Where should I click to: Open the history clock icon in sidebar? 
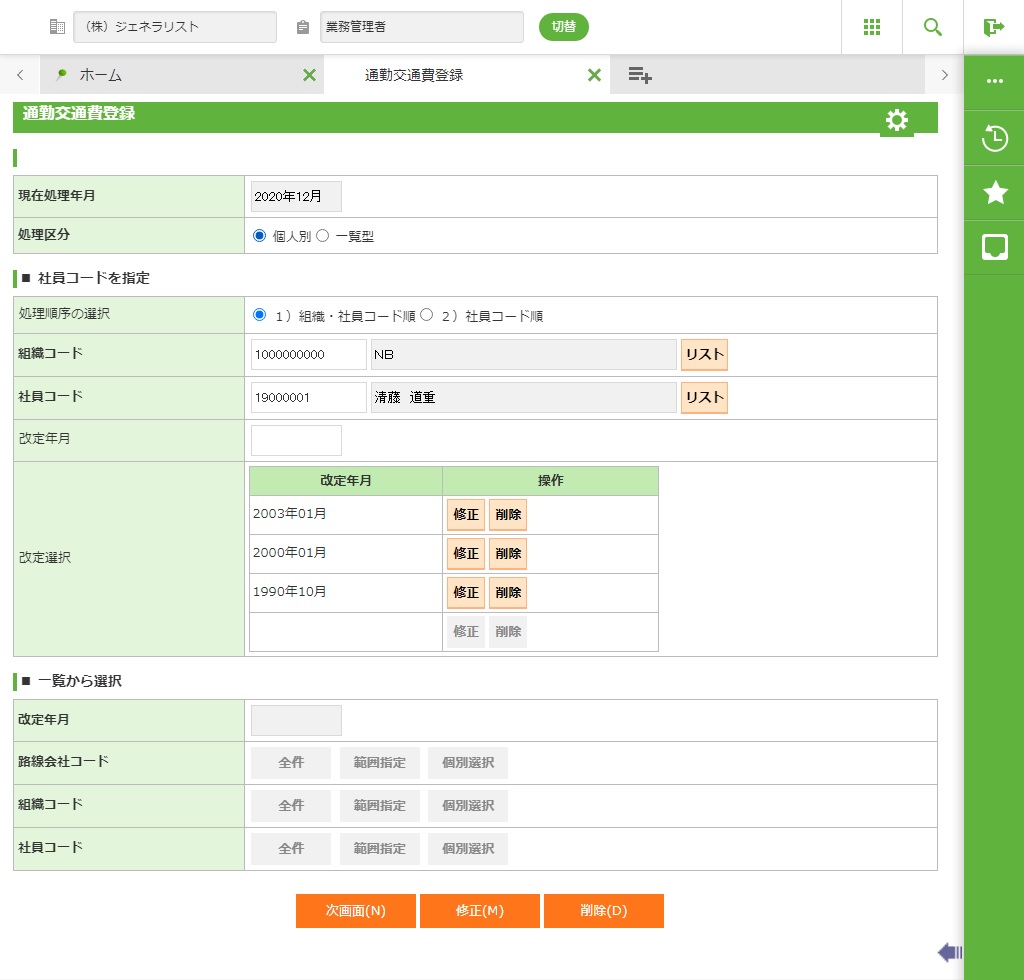(995, 138)
